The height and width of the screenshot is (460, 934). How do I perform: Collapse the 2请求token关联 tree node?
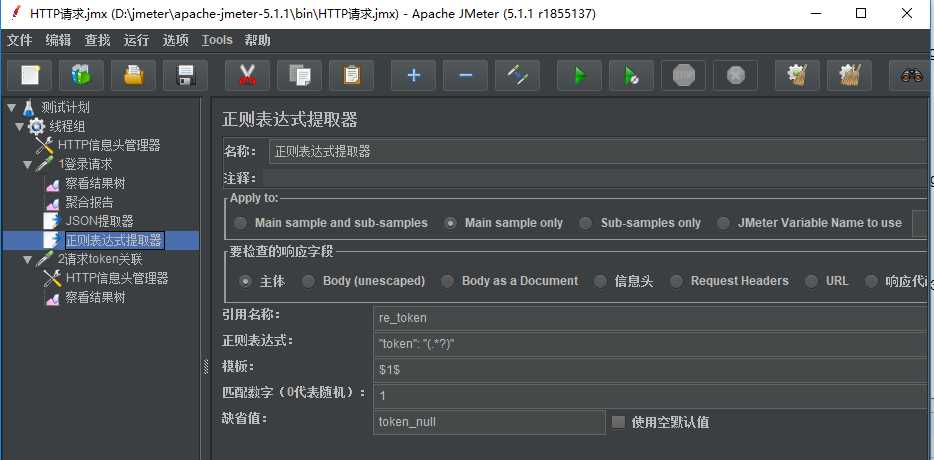click(x=27, y=259)
